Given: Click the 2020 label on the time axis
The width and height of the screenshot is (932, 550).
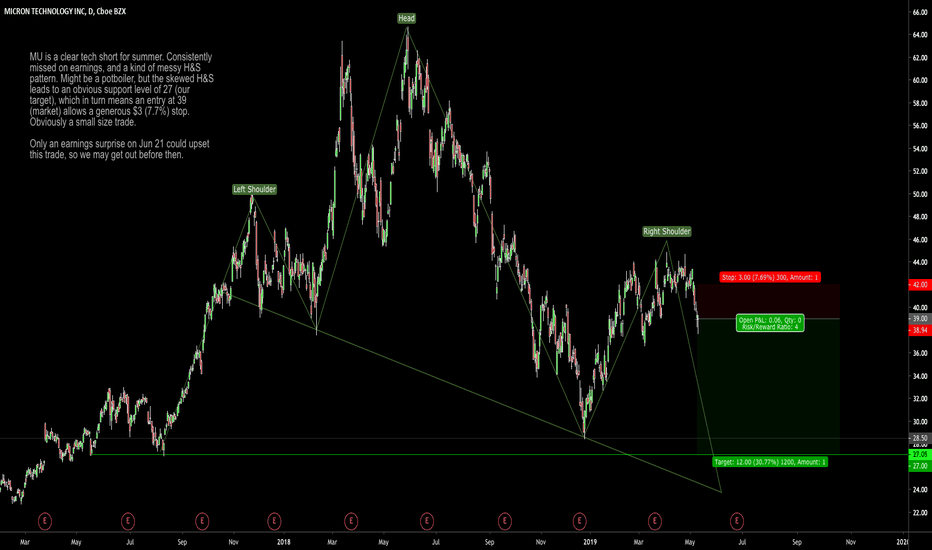Looking at the screenshot, I should pyautogui.click(x=902, y=542).
